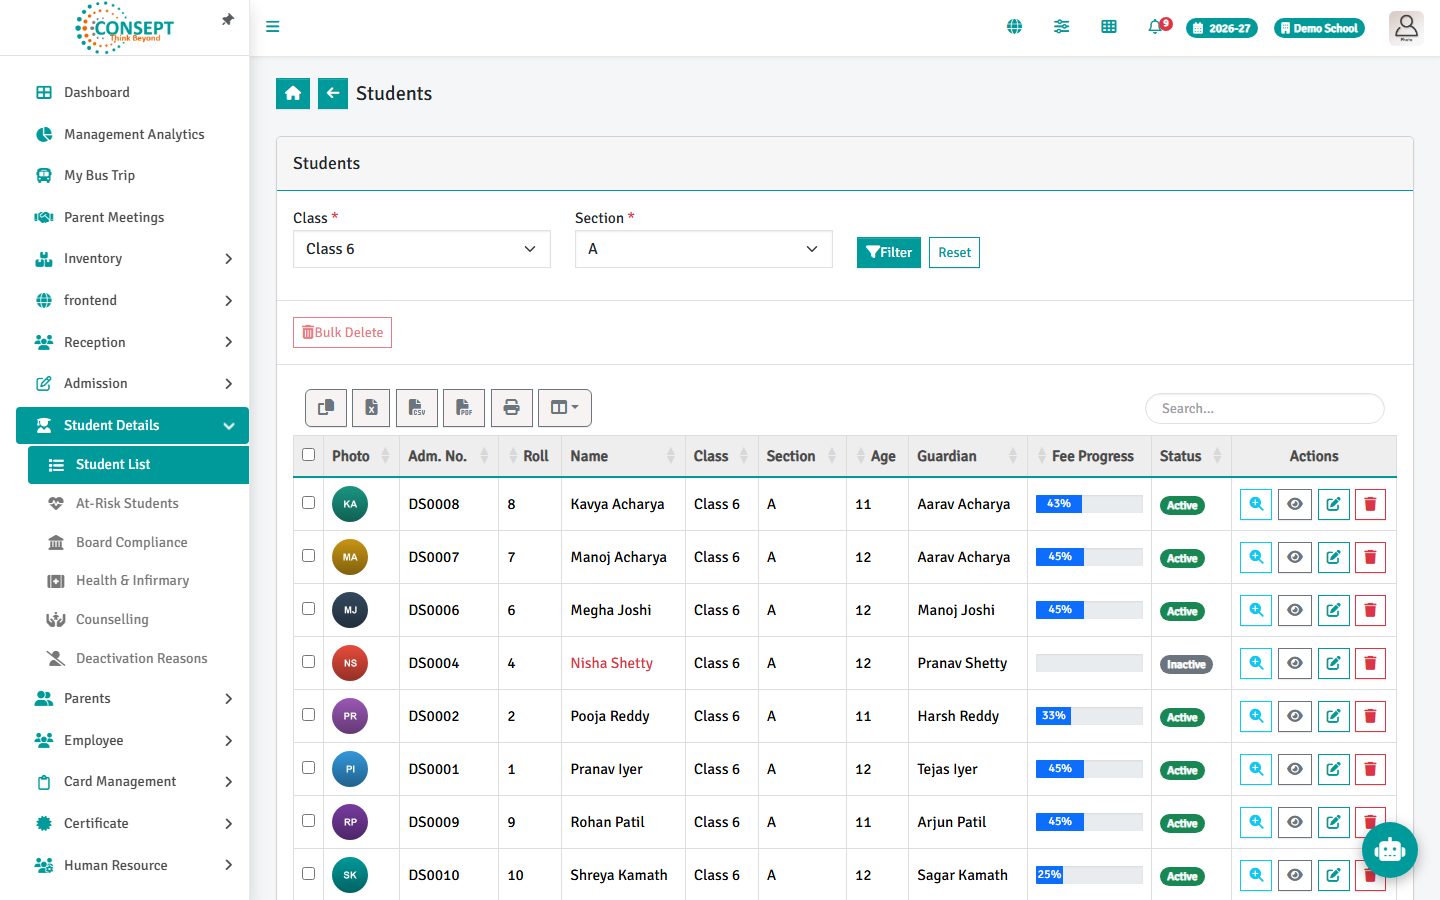The image size is (1440, 900).
Task: Tick the checkbox for Manoj Acharya's row
Action: [309, 556]
